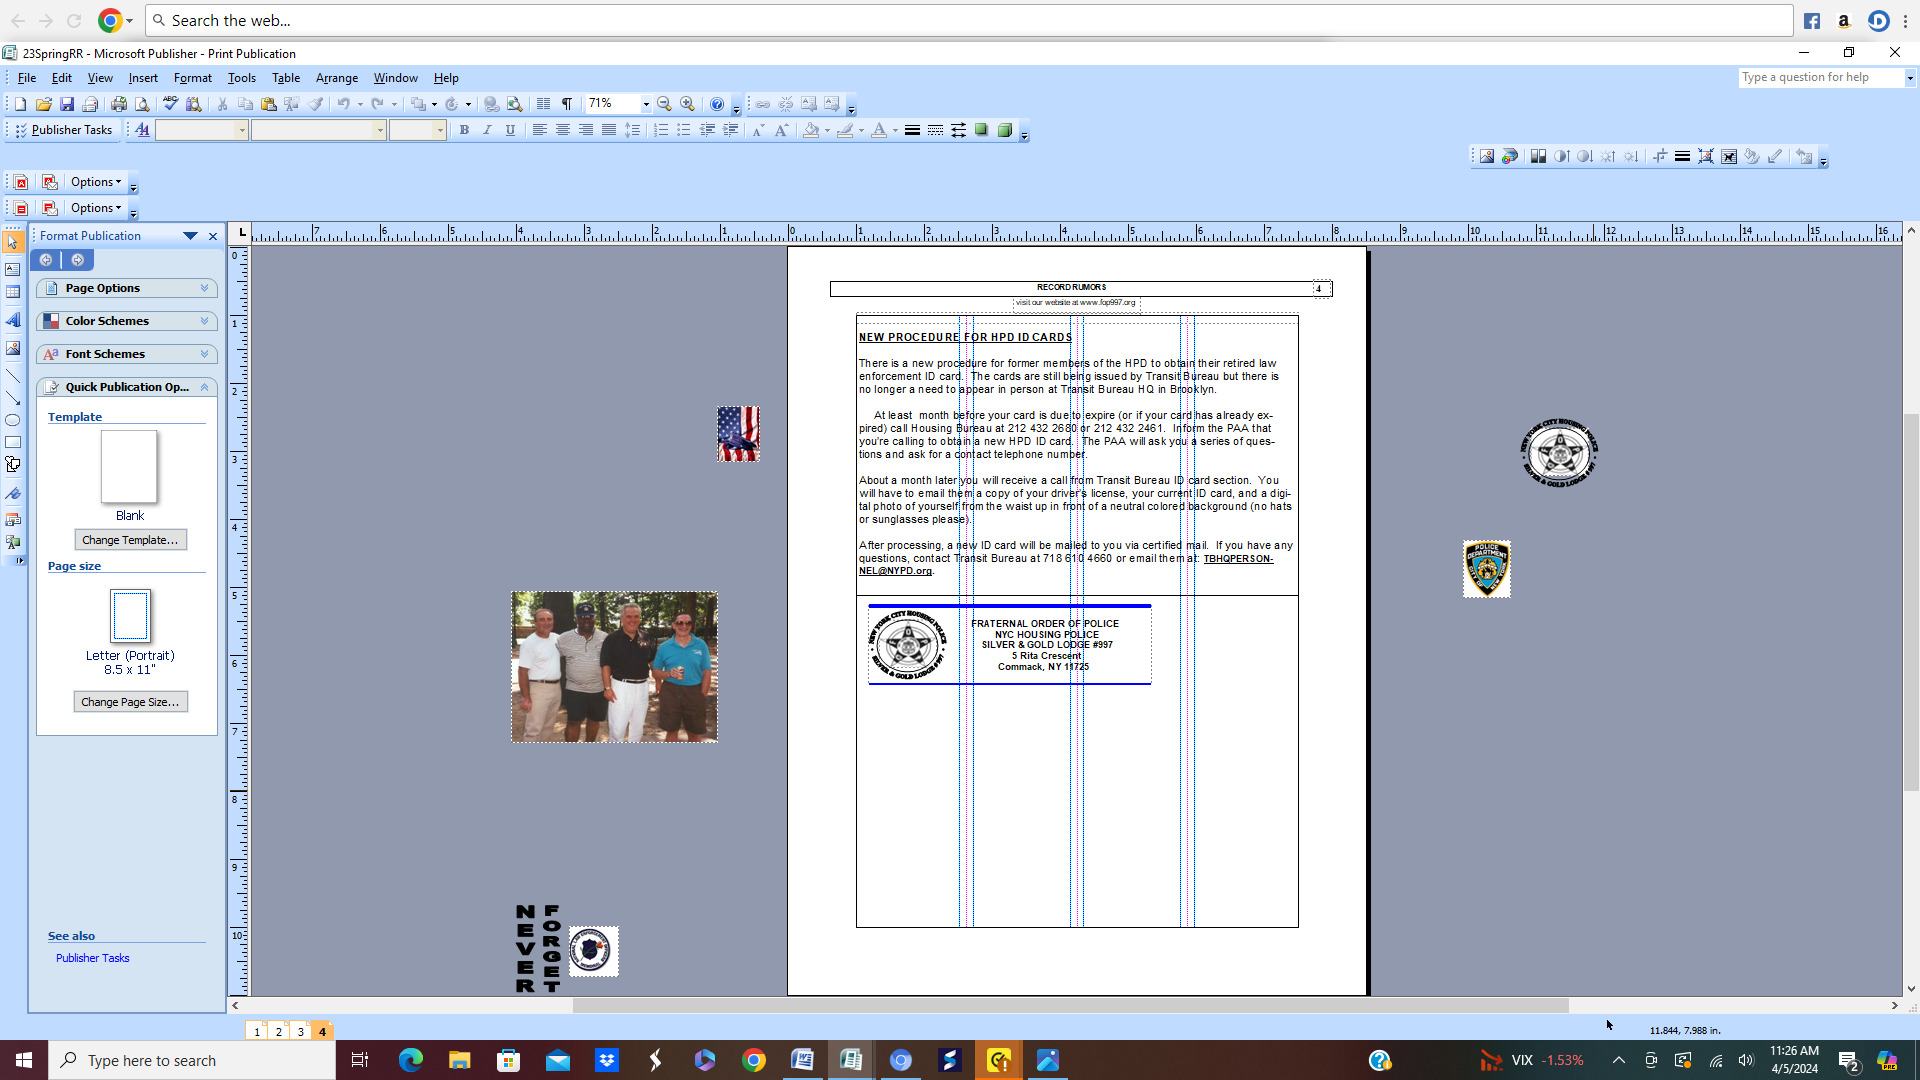Viewport: 1920px width, 1080px height.
Task: Click the Zoom Out magnifier icon
Action: (x=664, y=104)
